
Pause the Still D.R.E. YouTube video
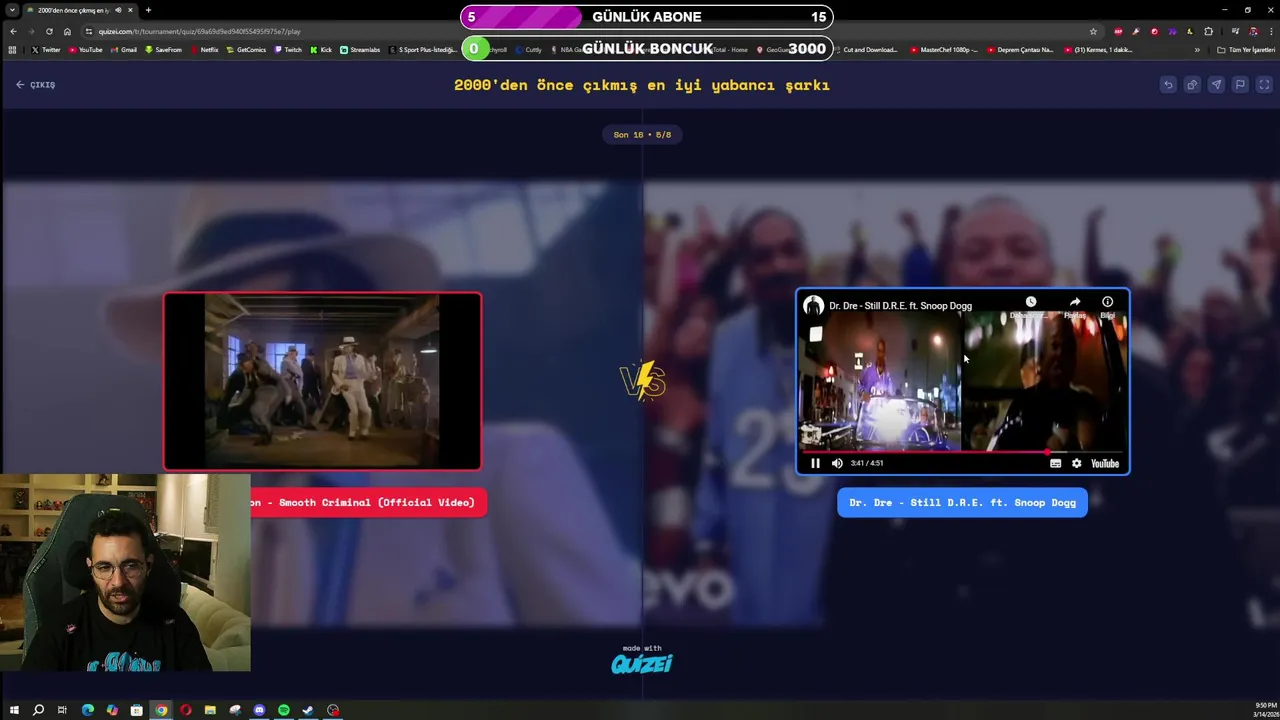815,463
